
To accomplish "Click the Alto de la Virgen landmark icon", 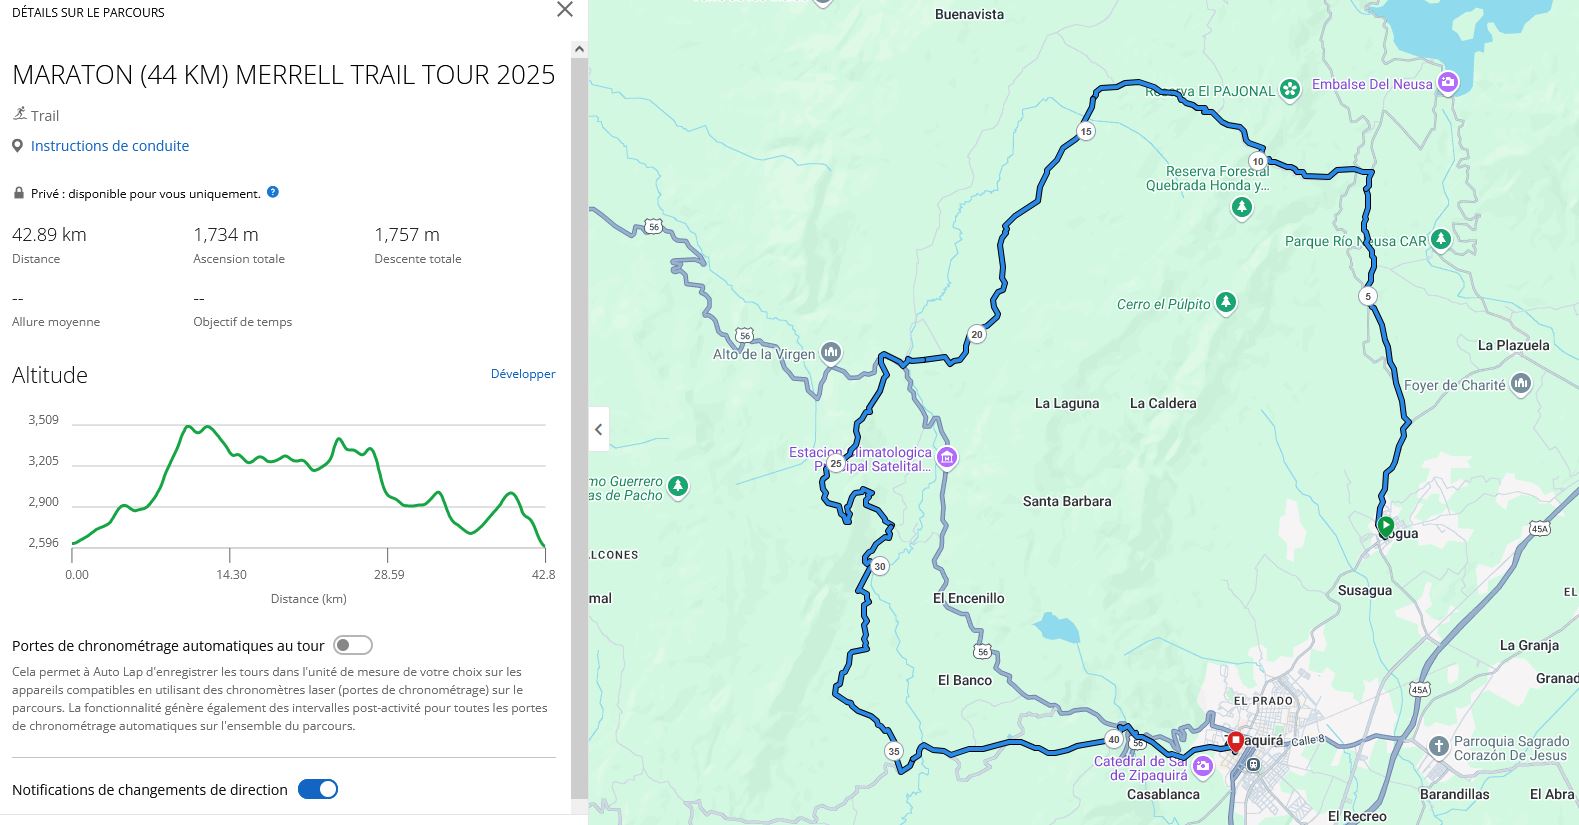I will pos(831,353).
